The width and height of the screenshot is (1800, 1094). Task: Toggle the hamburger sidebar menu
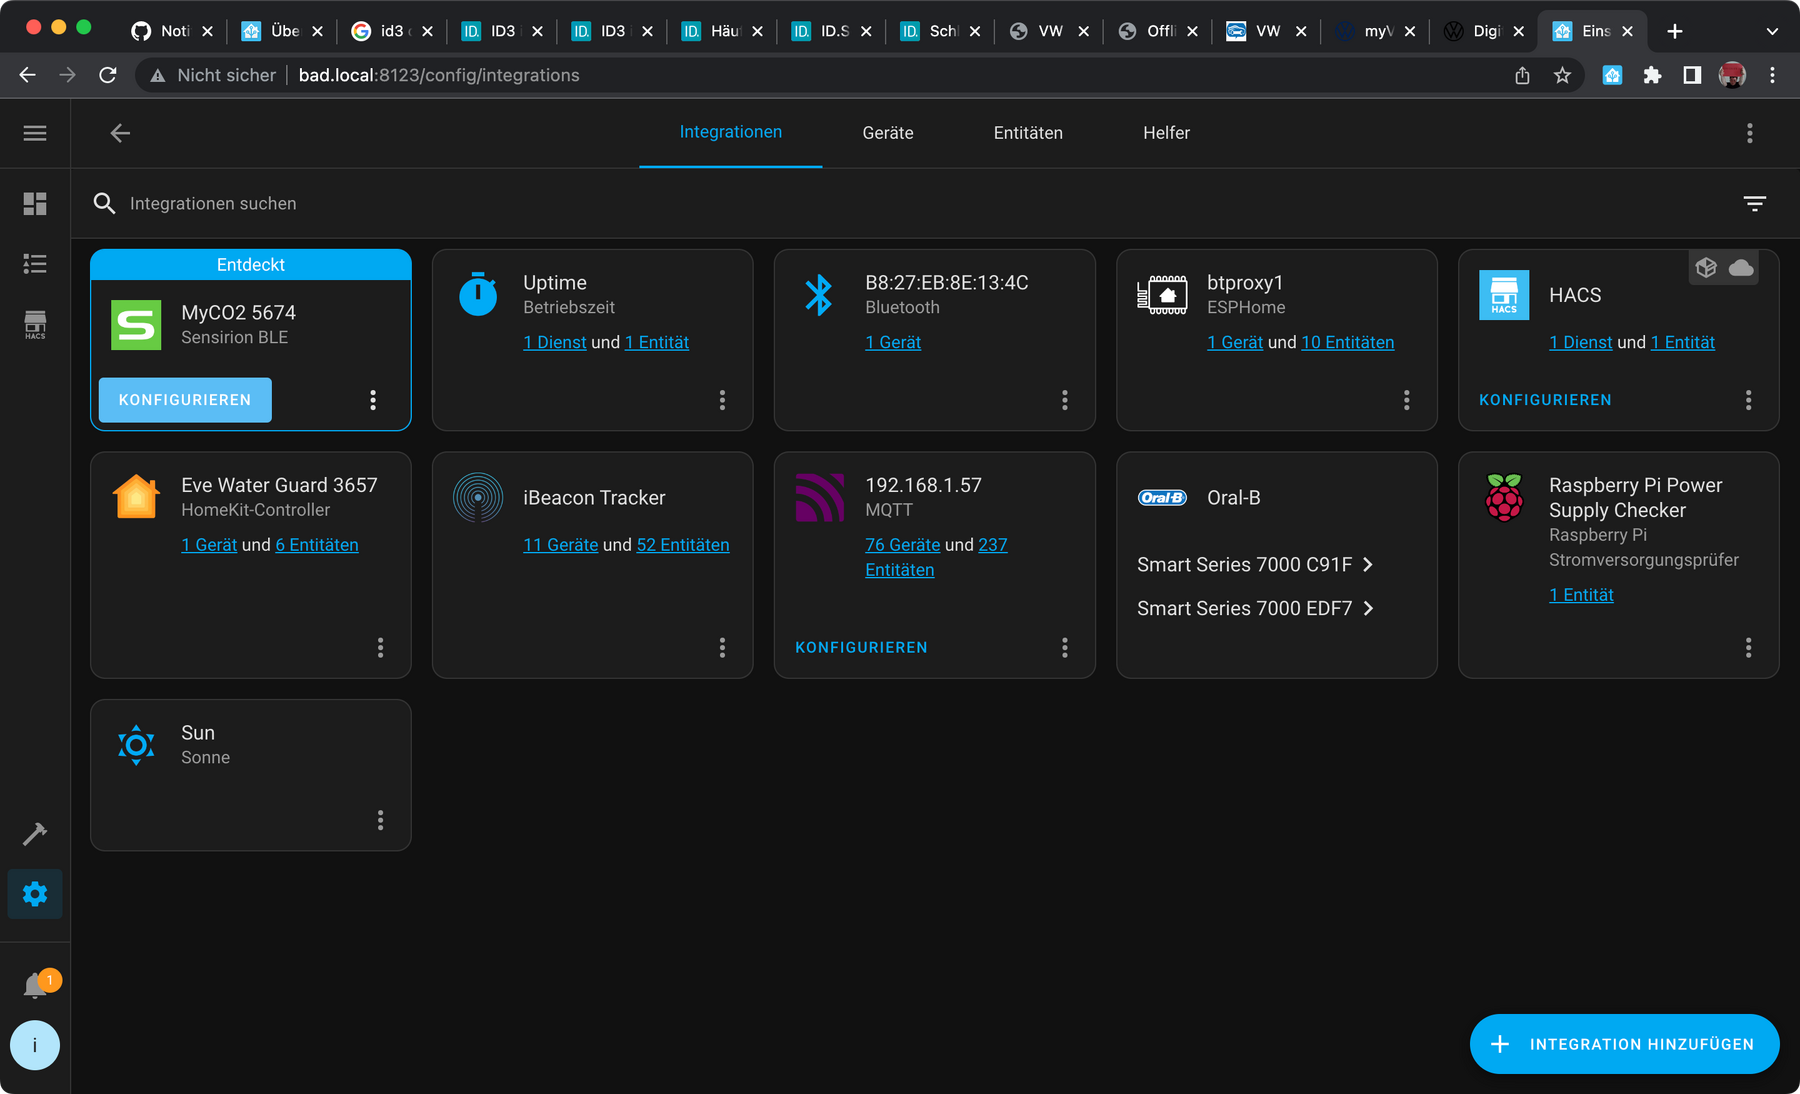tap(35, 133)
